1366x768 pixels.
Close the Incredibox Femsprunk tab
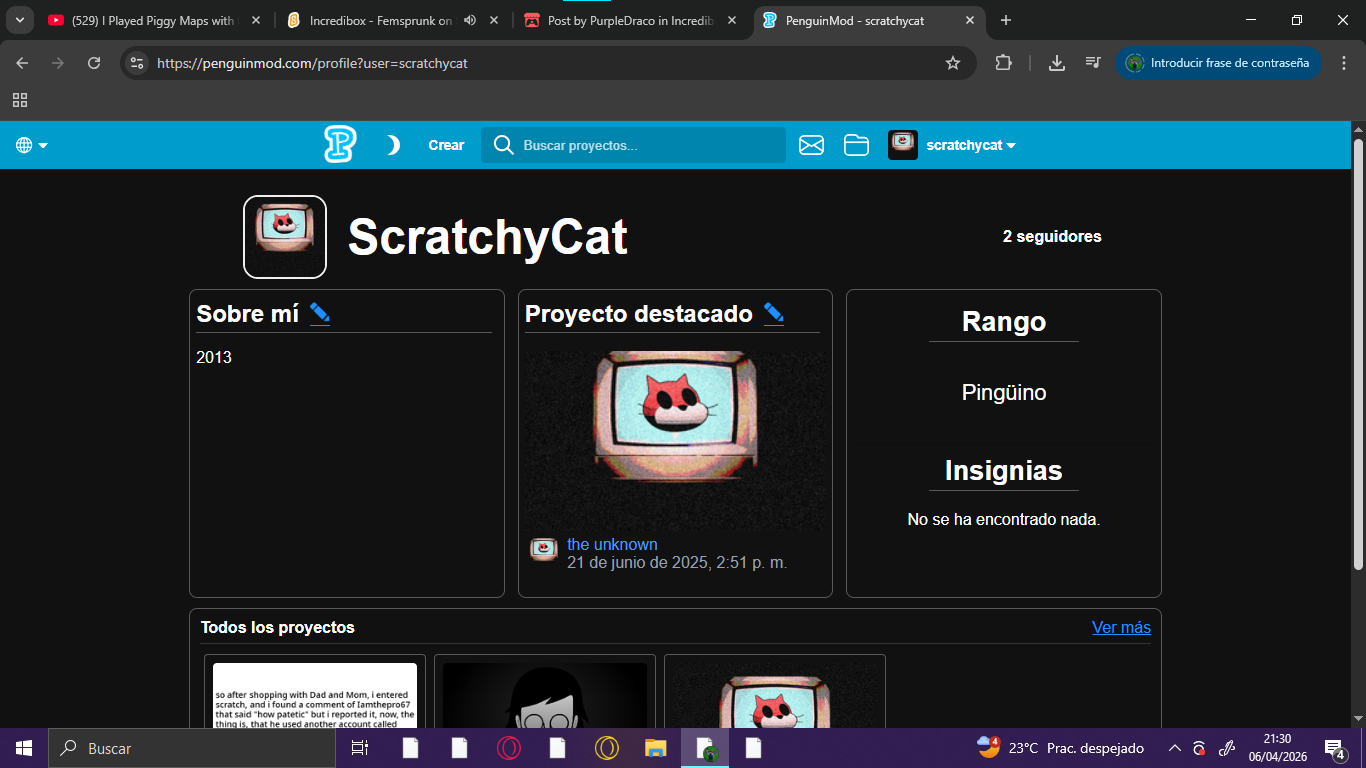point(494,20)
